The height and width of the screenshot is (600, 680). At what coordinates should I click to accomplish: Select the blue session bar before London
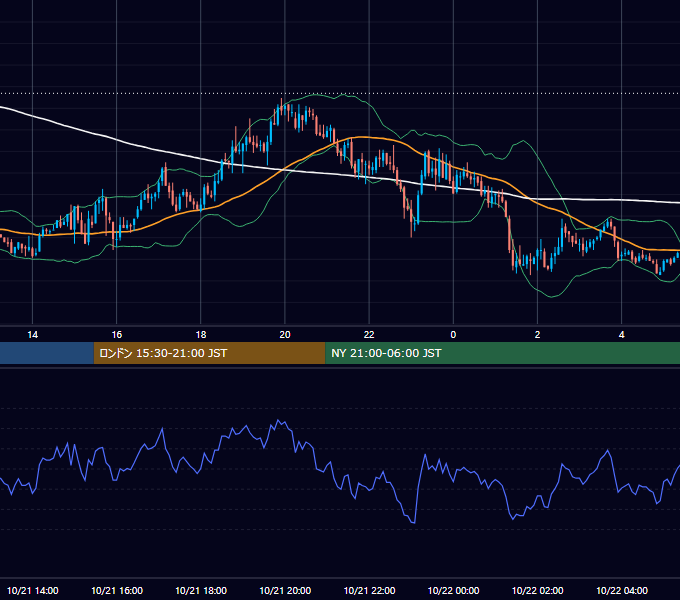47,353
